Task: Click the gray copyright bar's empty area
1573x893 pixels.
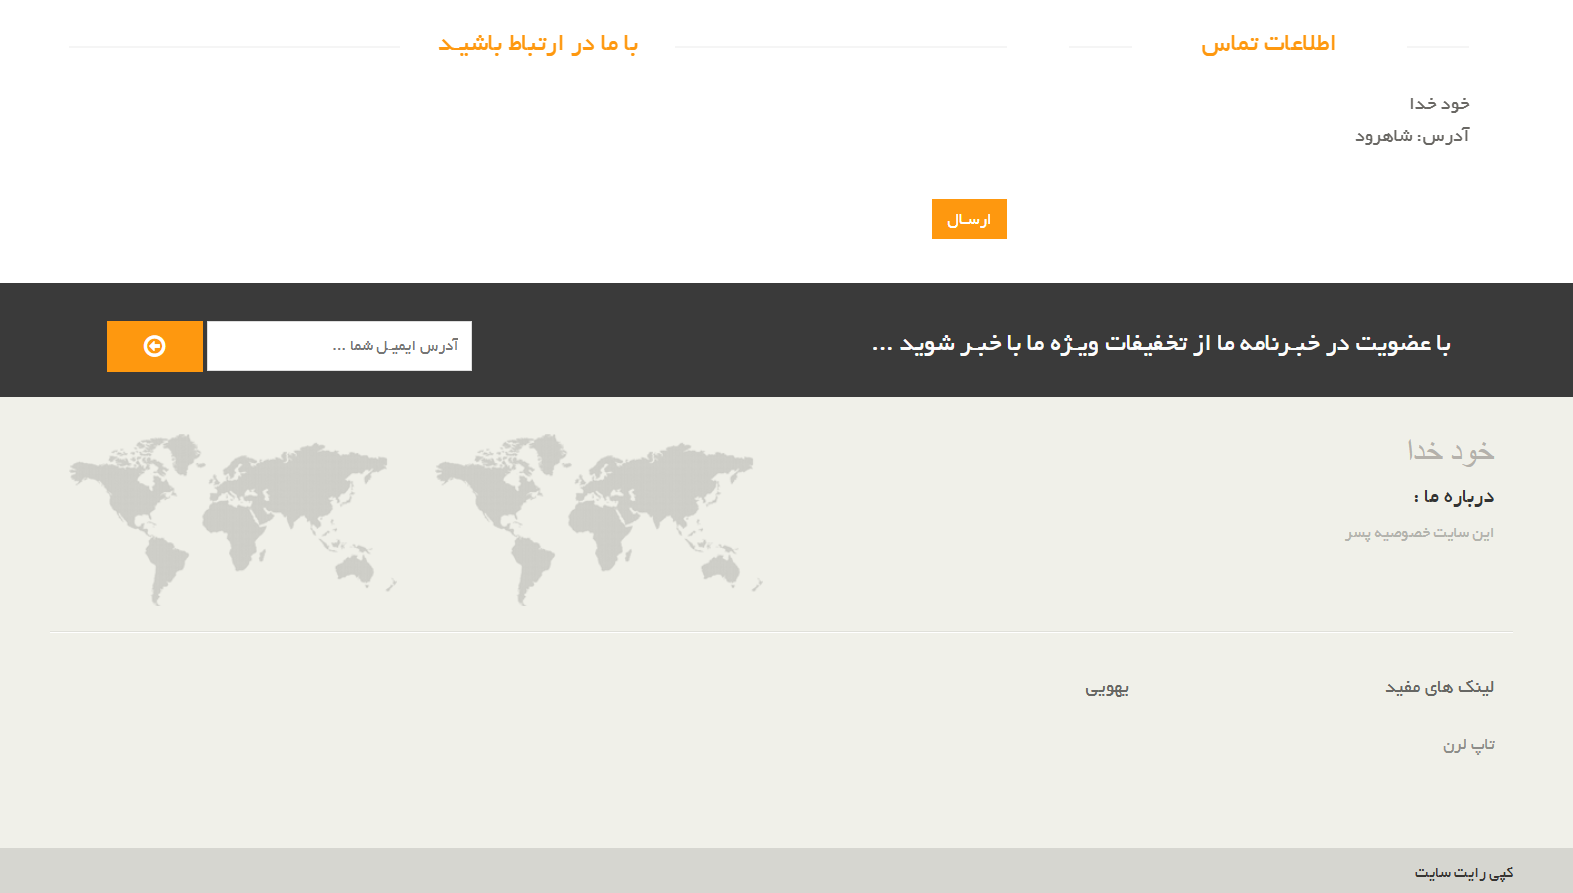Action: point(700,871)
